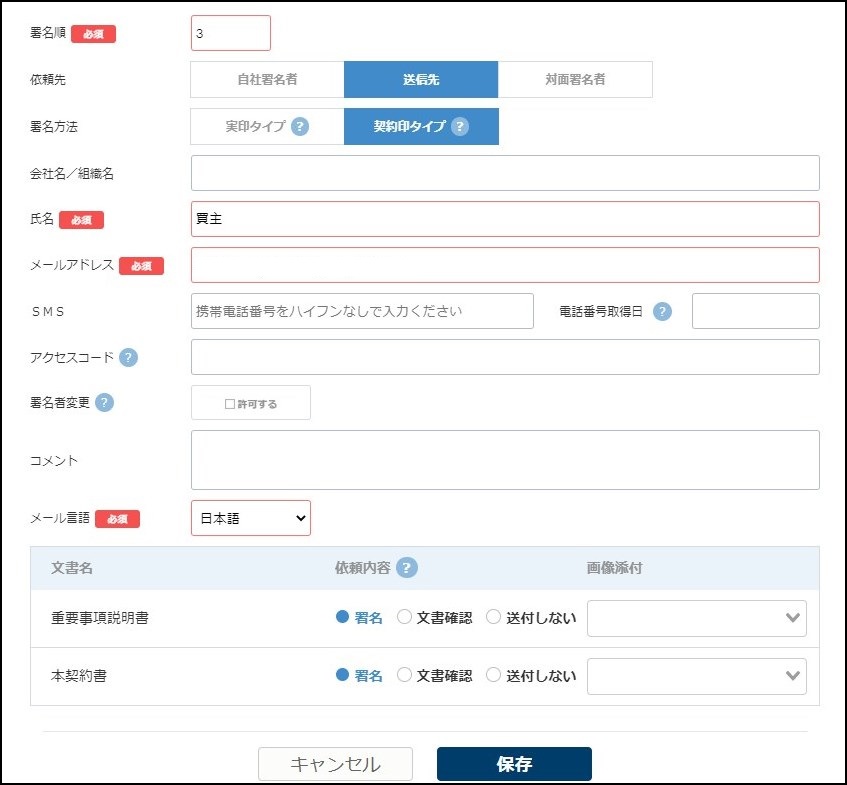Show help for 署名者変更
Screen dimensions: 847x785
[105, 402]
